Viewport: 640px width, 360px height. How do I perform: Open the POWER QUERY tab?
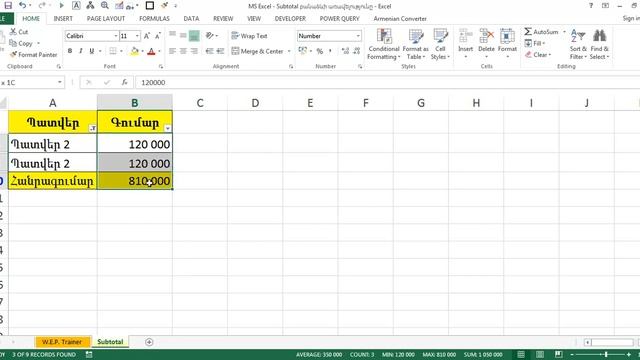(340, 19)
